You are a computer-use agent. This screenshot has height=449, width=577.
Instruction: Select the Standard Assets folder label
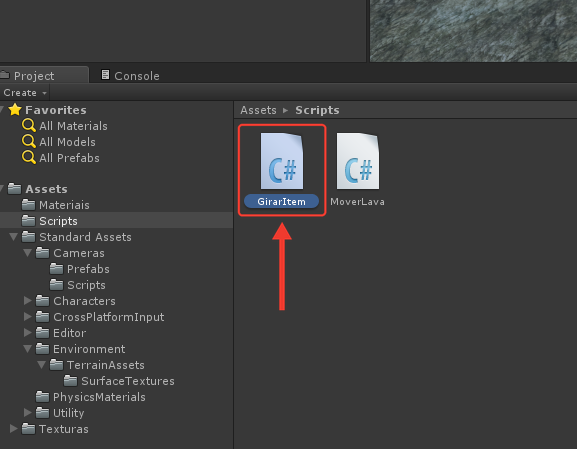pyautogui.click(x=85, y=237)
